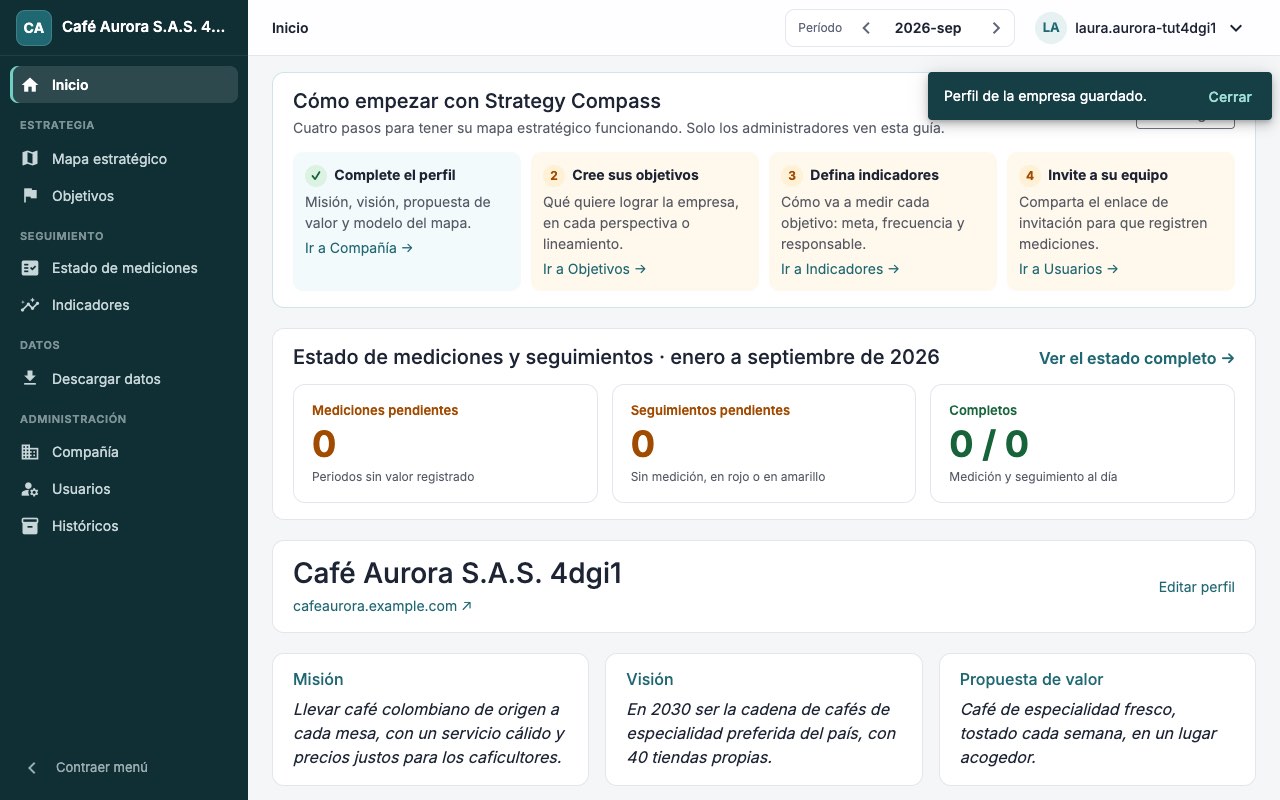The image size is (1280, 800).
Task: Select Estado de mediciones in the sidebar
Action: pos(124,268)
